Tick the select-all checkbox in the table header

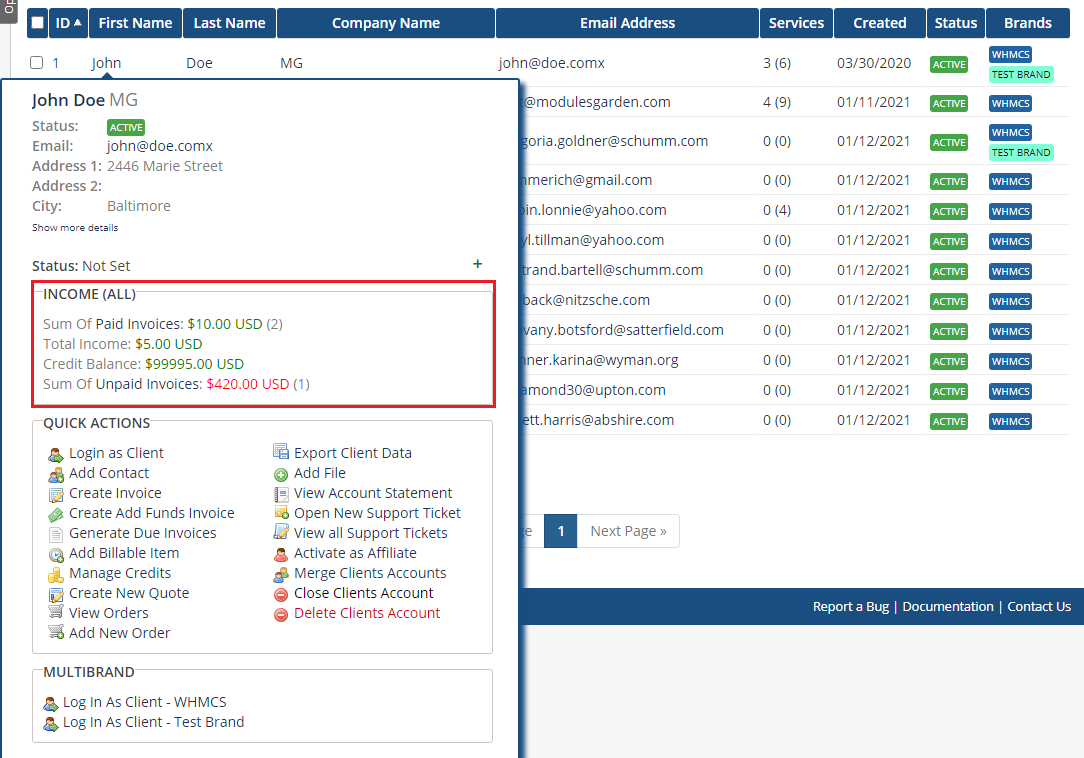(38, 23)
